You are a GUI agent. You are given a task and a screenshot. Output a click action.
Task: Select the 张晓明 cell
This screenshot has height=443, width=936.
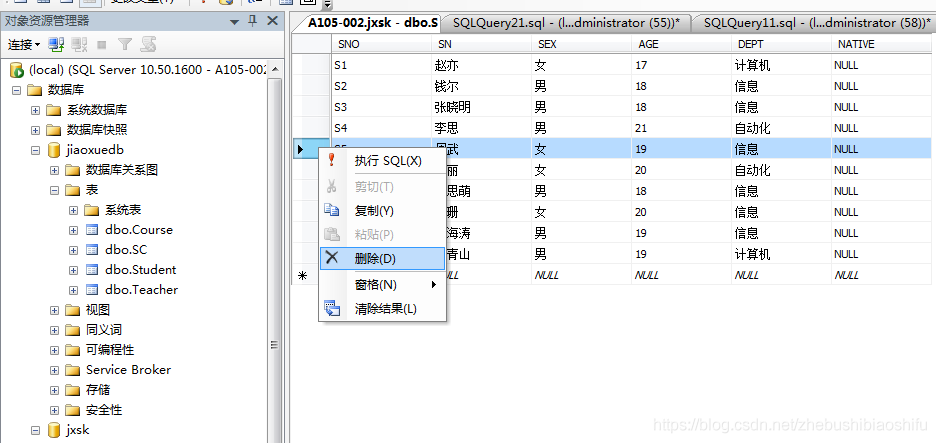[x=481, y=107]
